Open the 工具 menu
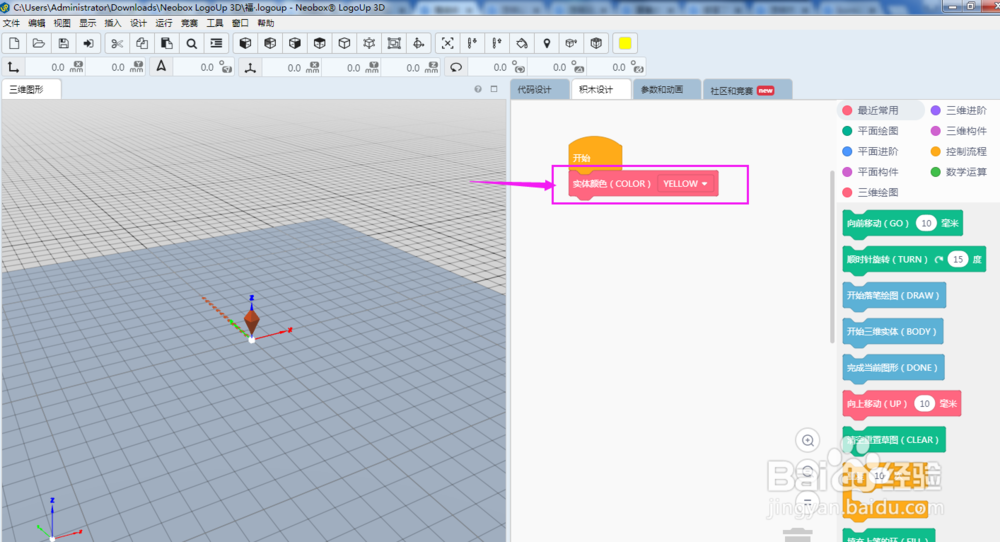Screen dimensions: 1000x542 [x=215, y=23]
